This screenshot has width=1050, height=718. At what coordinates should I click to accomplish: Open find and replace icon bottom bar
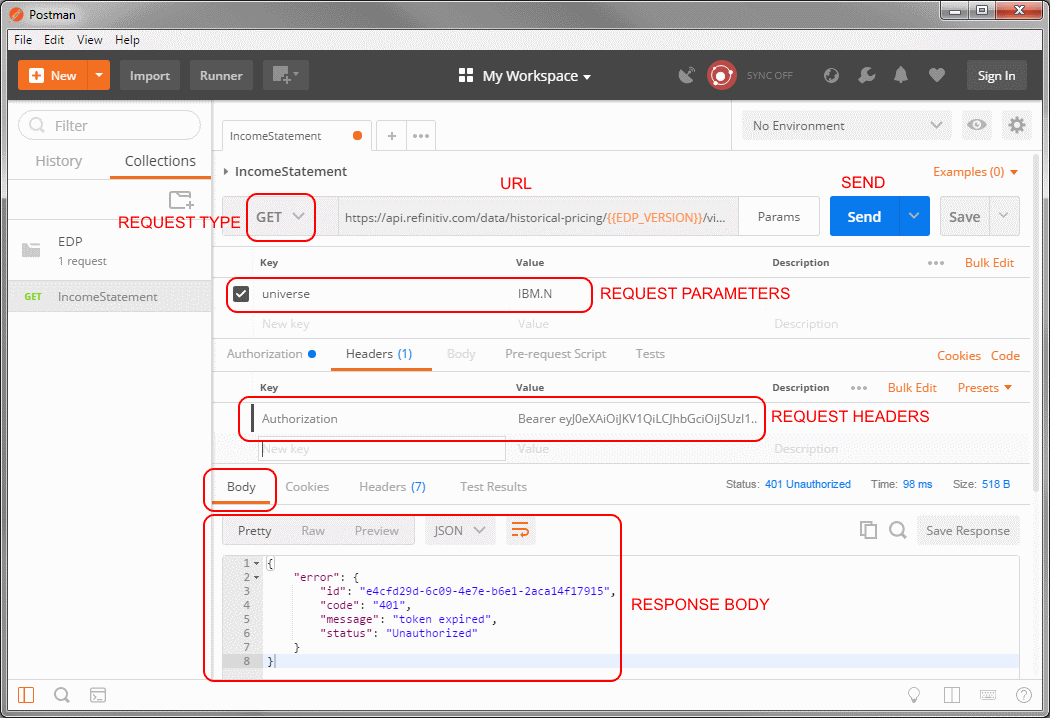pyautogui.click(x=62, y=695)
